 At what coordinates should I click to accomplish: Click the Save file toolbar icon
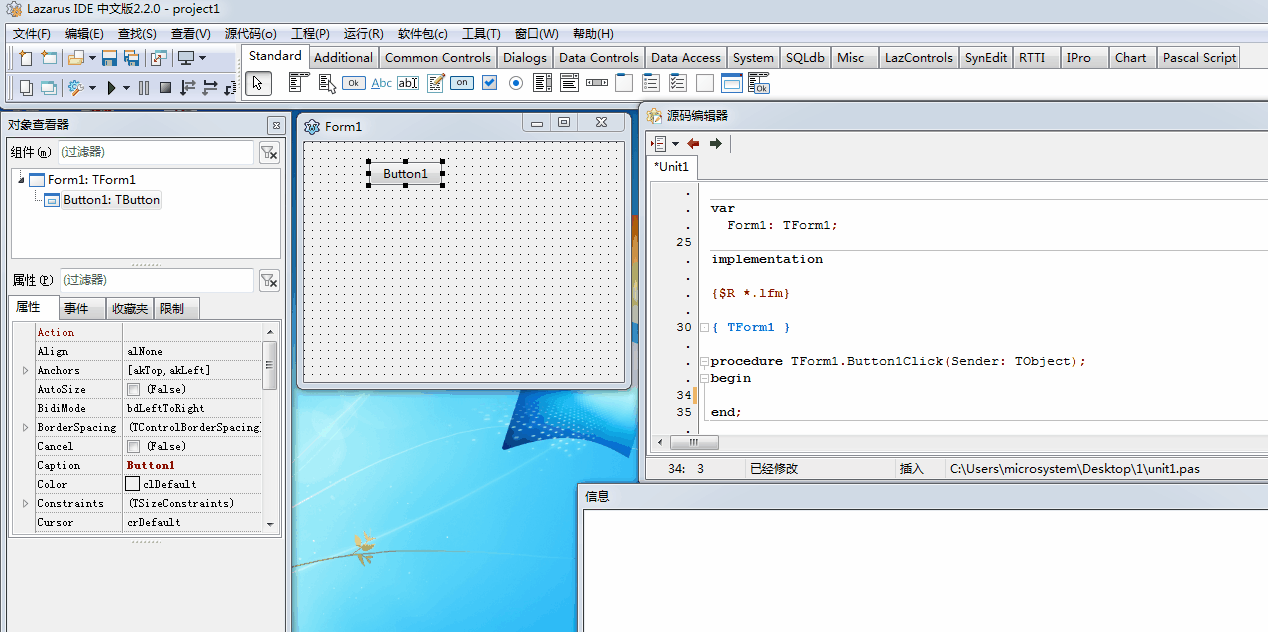110,58
